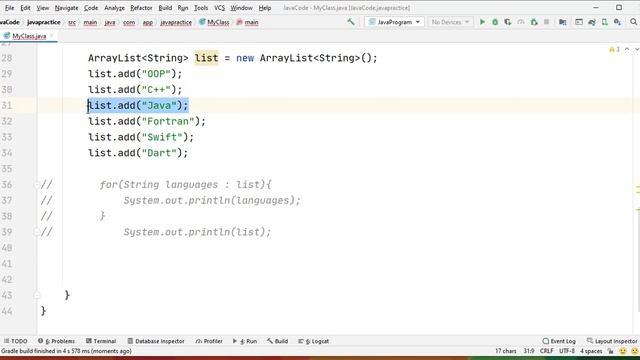Open the Help menu
The image size is (640, 360).
click(264, 8)
